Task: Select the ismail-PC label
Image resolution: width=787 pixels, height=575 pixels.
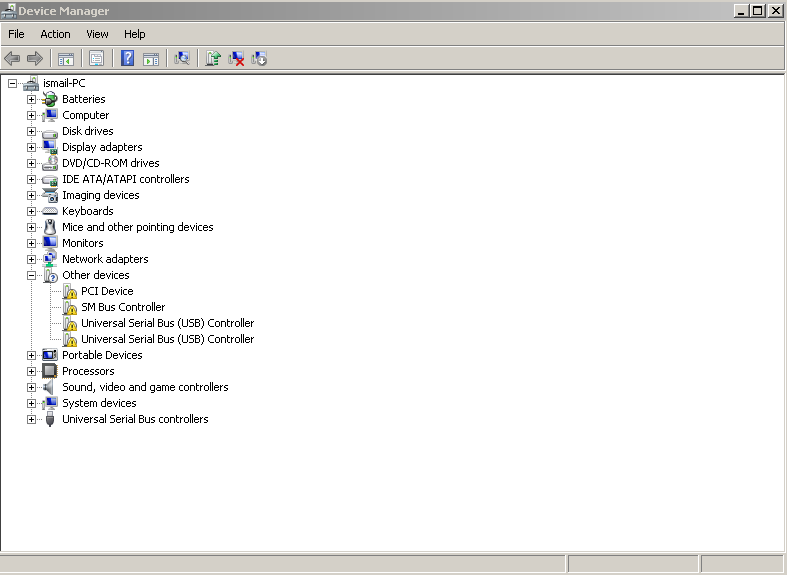Action: (x=64, y=83)
